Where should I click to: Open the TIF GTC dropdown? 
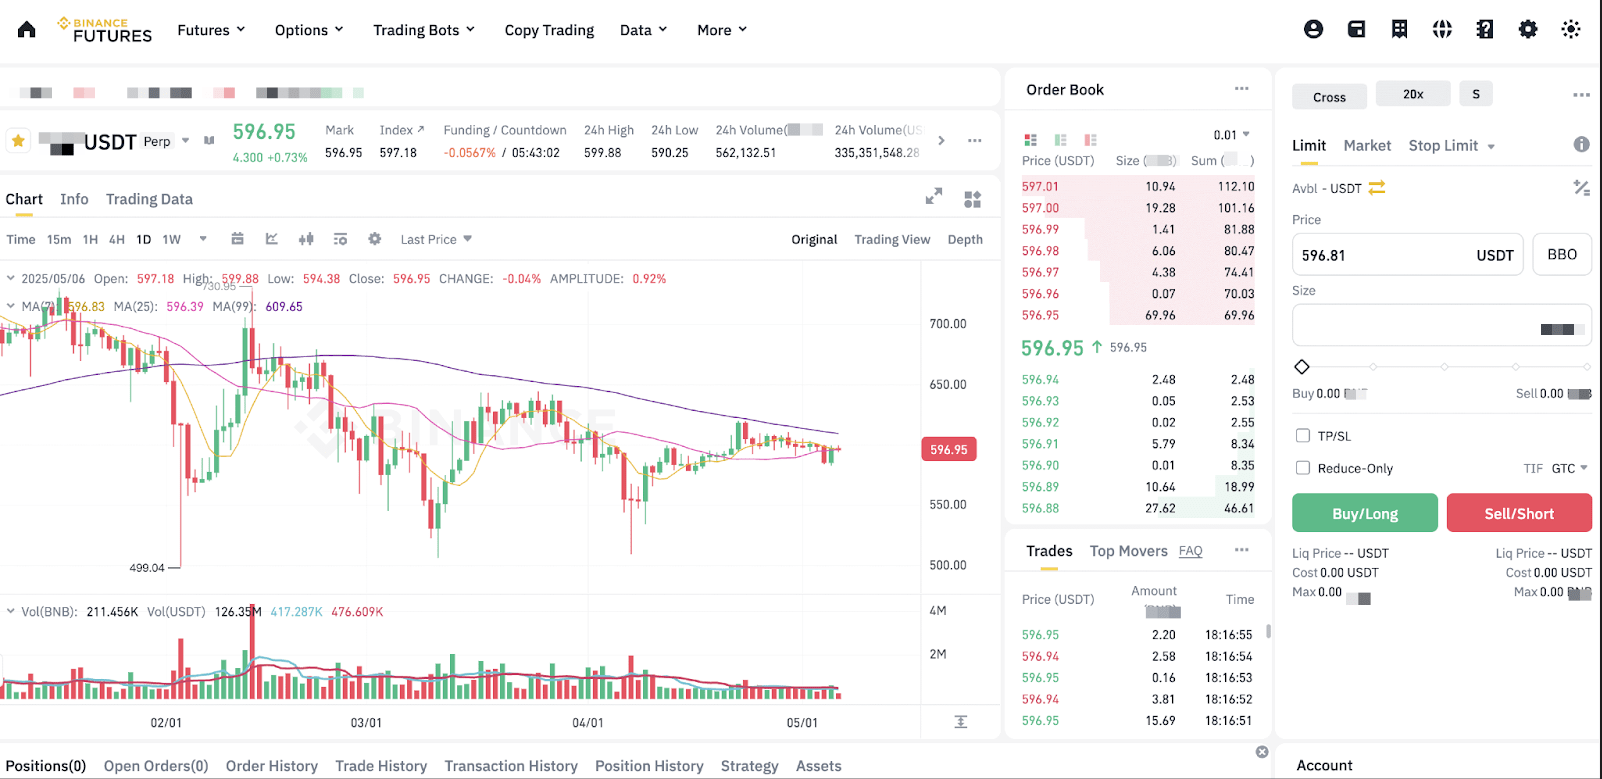click(1568, 468)
